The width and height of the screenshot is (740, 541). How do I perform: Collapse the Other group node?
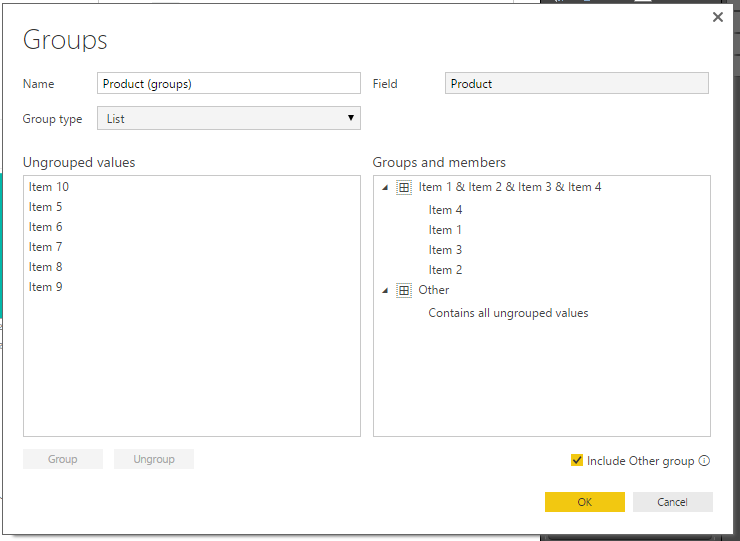click(x=385, y=290)
